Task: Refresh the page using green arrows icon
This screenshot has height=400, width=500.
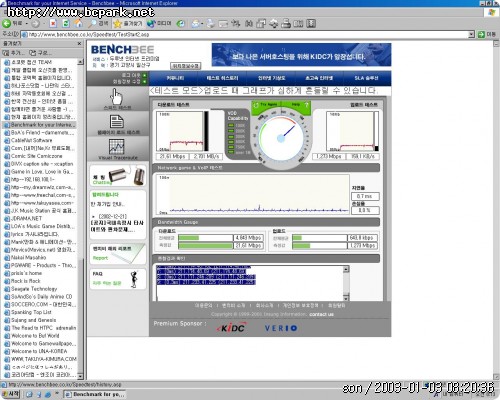Action: [66, 23]
